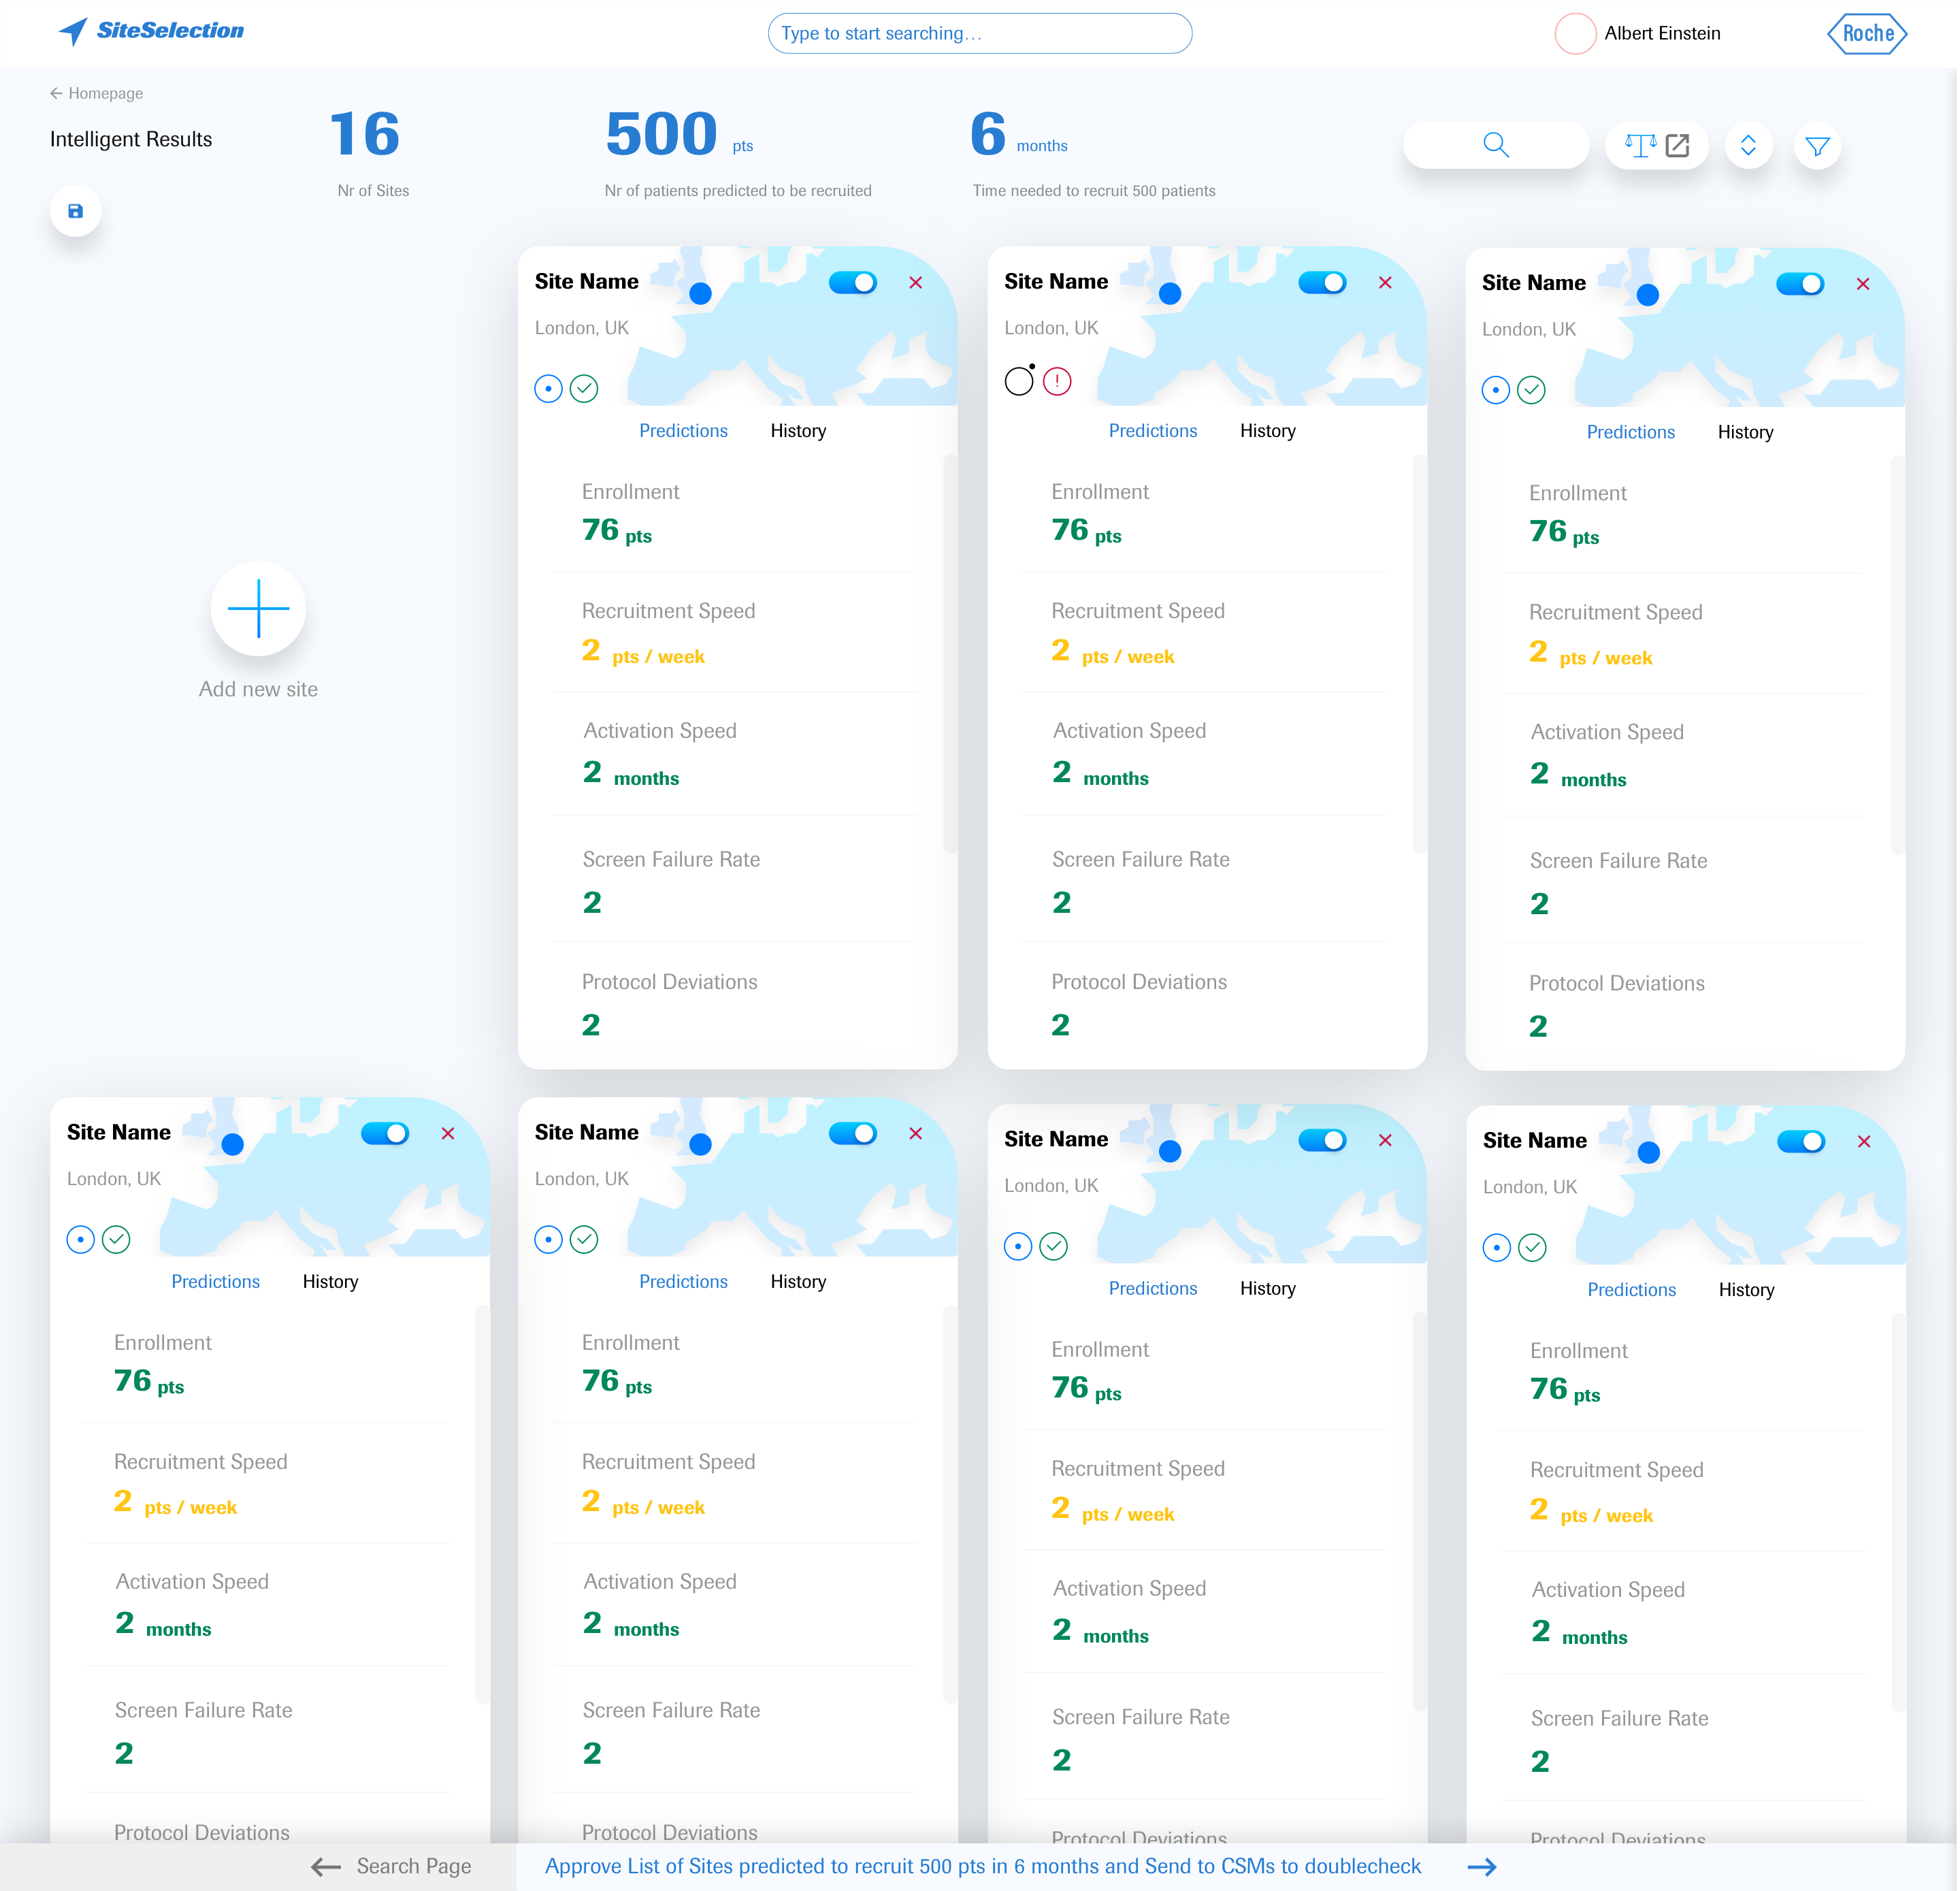1960x1891 pixels.
Task: Open the sort up-down chevrons control
Action: click(x=1747, y=146)
